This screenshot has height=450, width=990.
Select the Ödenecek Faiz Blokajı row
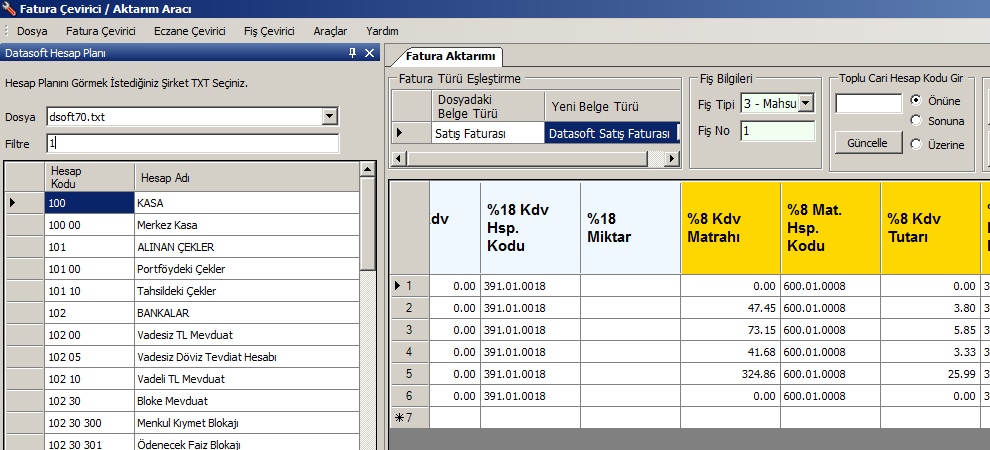coord(183,443)
